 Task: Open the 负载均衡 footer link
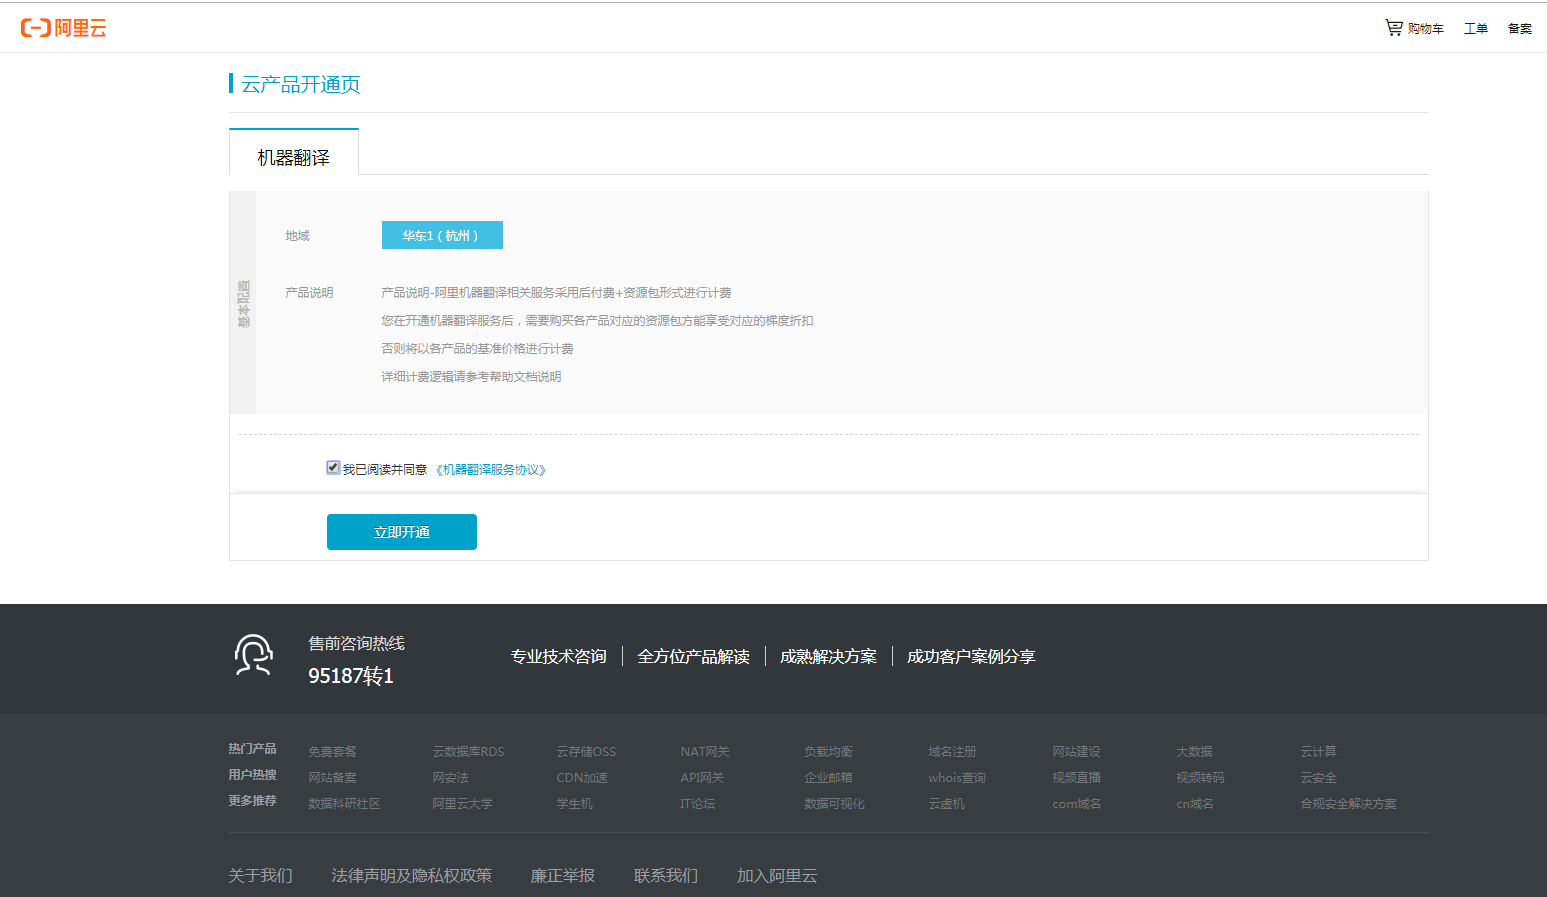829,751
